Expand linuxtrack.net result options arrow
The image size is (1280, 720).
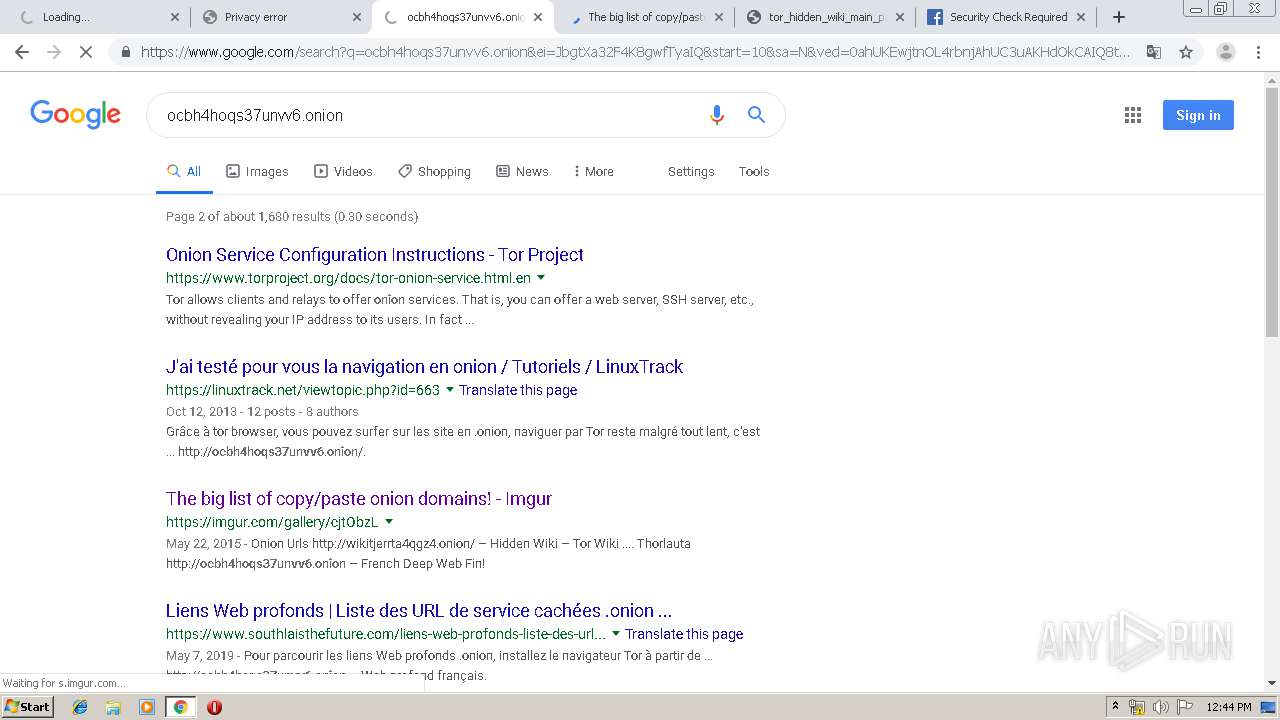[450, 390]
